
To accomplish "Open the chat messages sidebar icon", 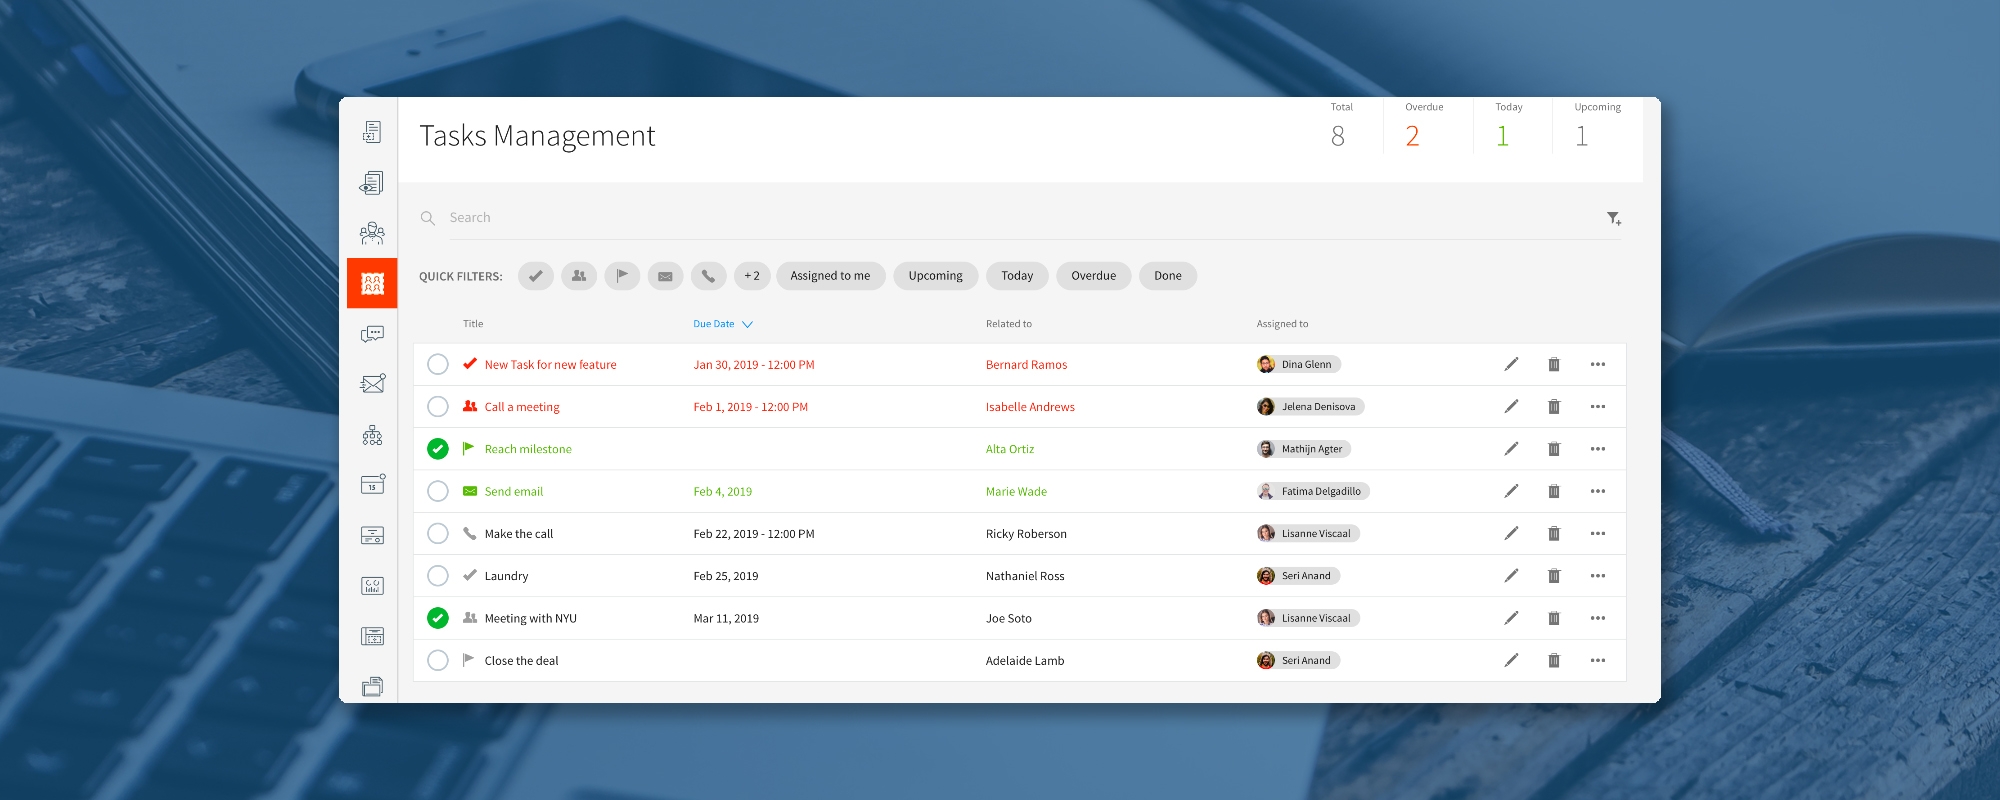I will point(372,334).
